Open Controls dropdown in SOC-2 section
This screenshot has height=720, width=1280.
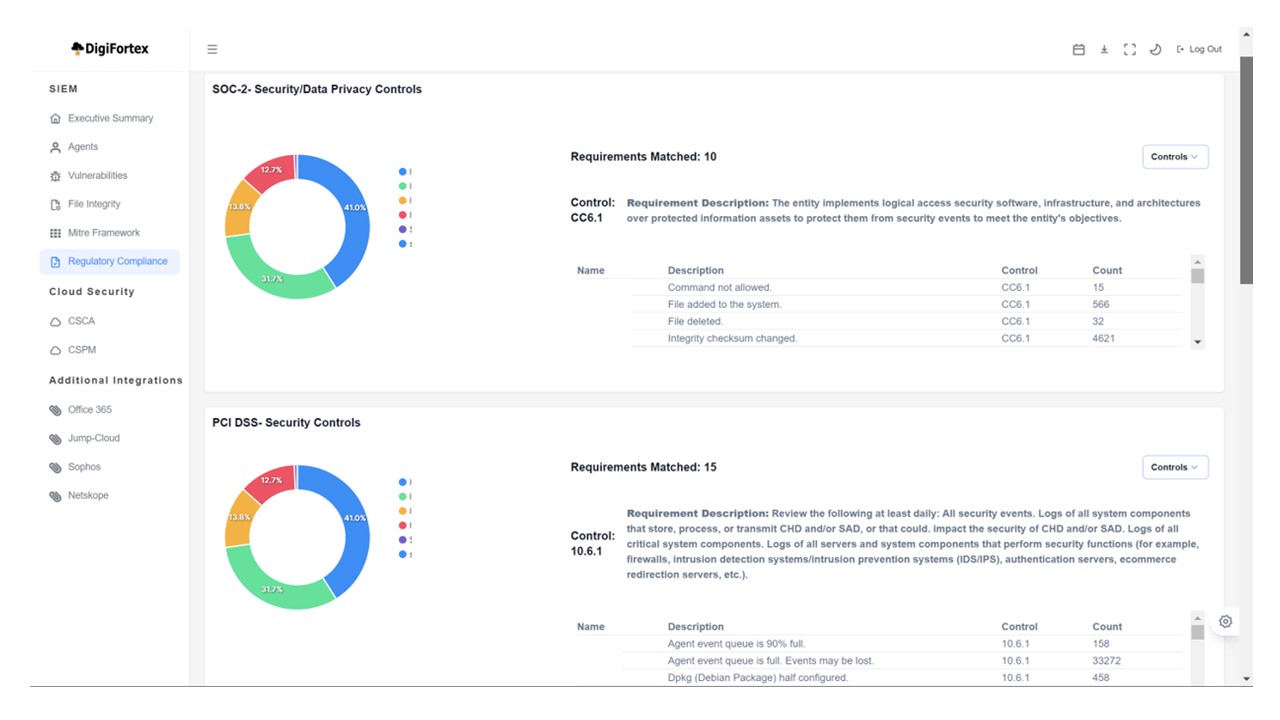1175,157
